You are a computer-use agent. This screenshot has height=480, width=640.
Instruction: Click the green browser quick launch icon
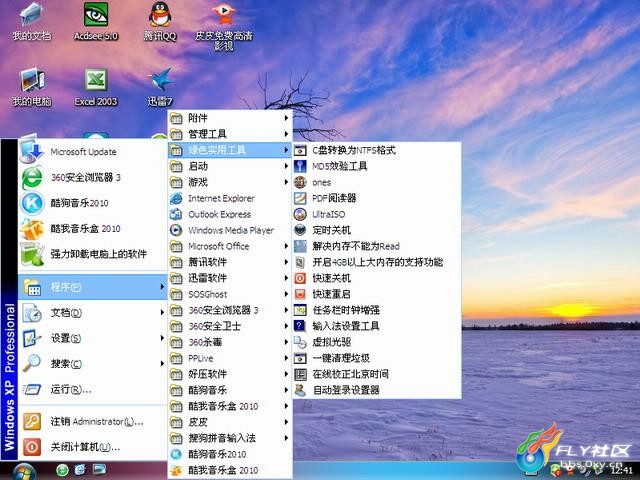tap(62, 470)
